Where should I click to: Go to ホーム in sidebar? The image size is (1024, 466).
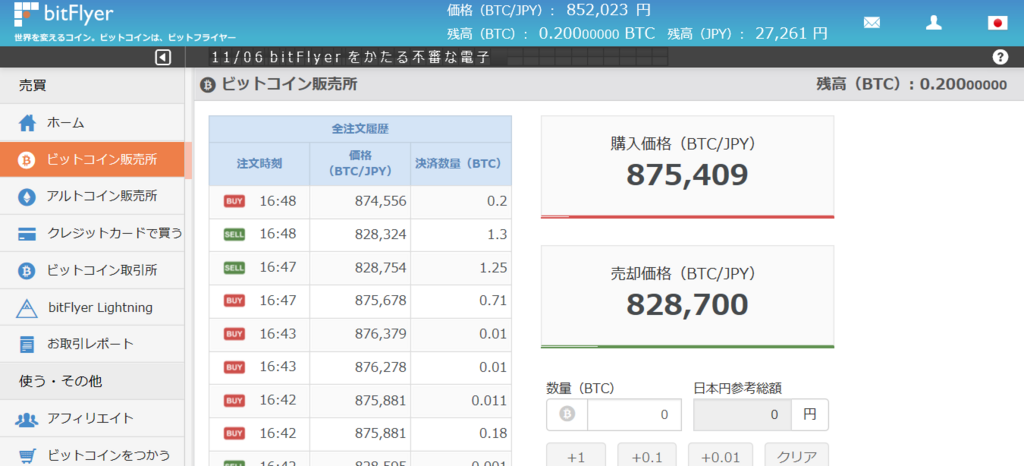(x=92, y=123)
